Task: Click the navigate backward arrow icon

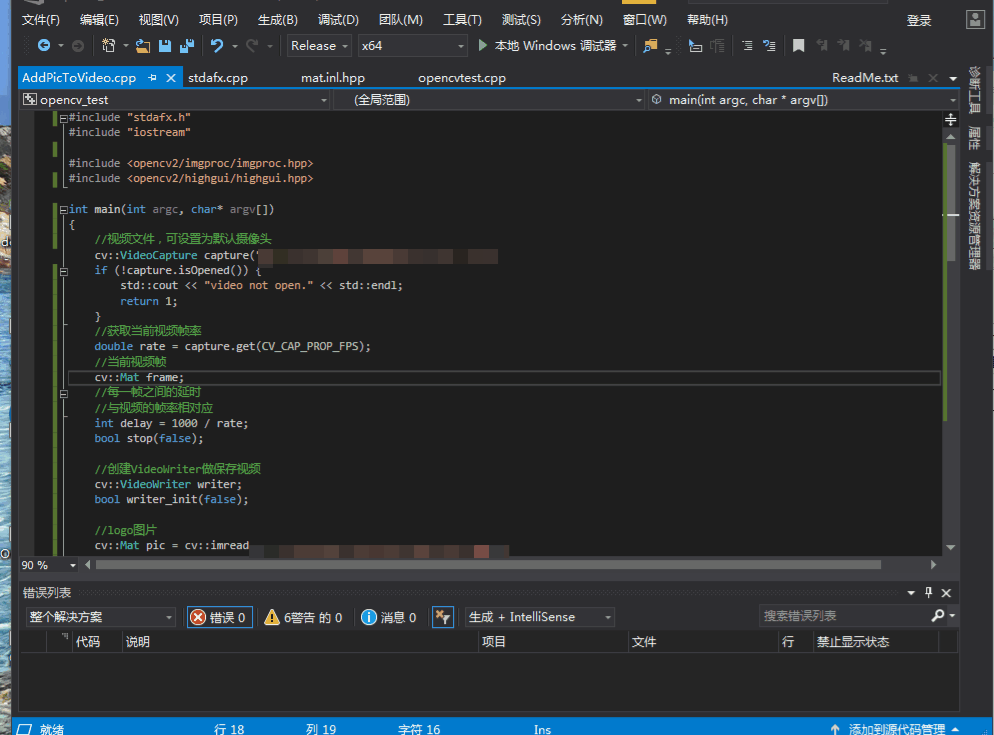Action: coord(44,46)
